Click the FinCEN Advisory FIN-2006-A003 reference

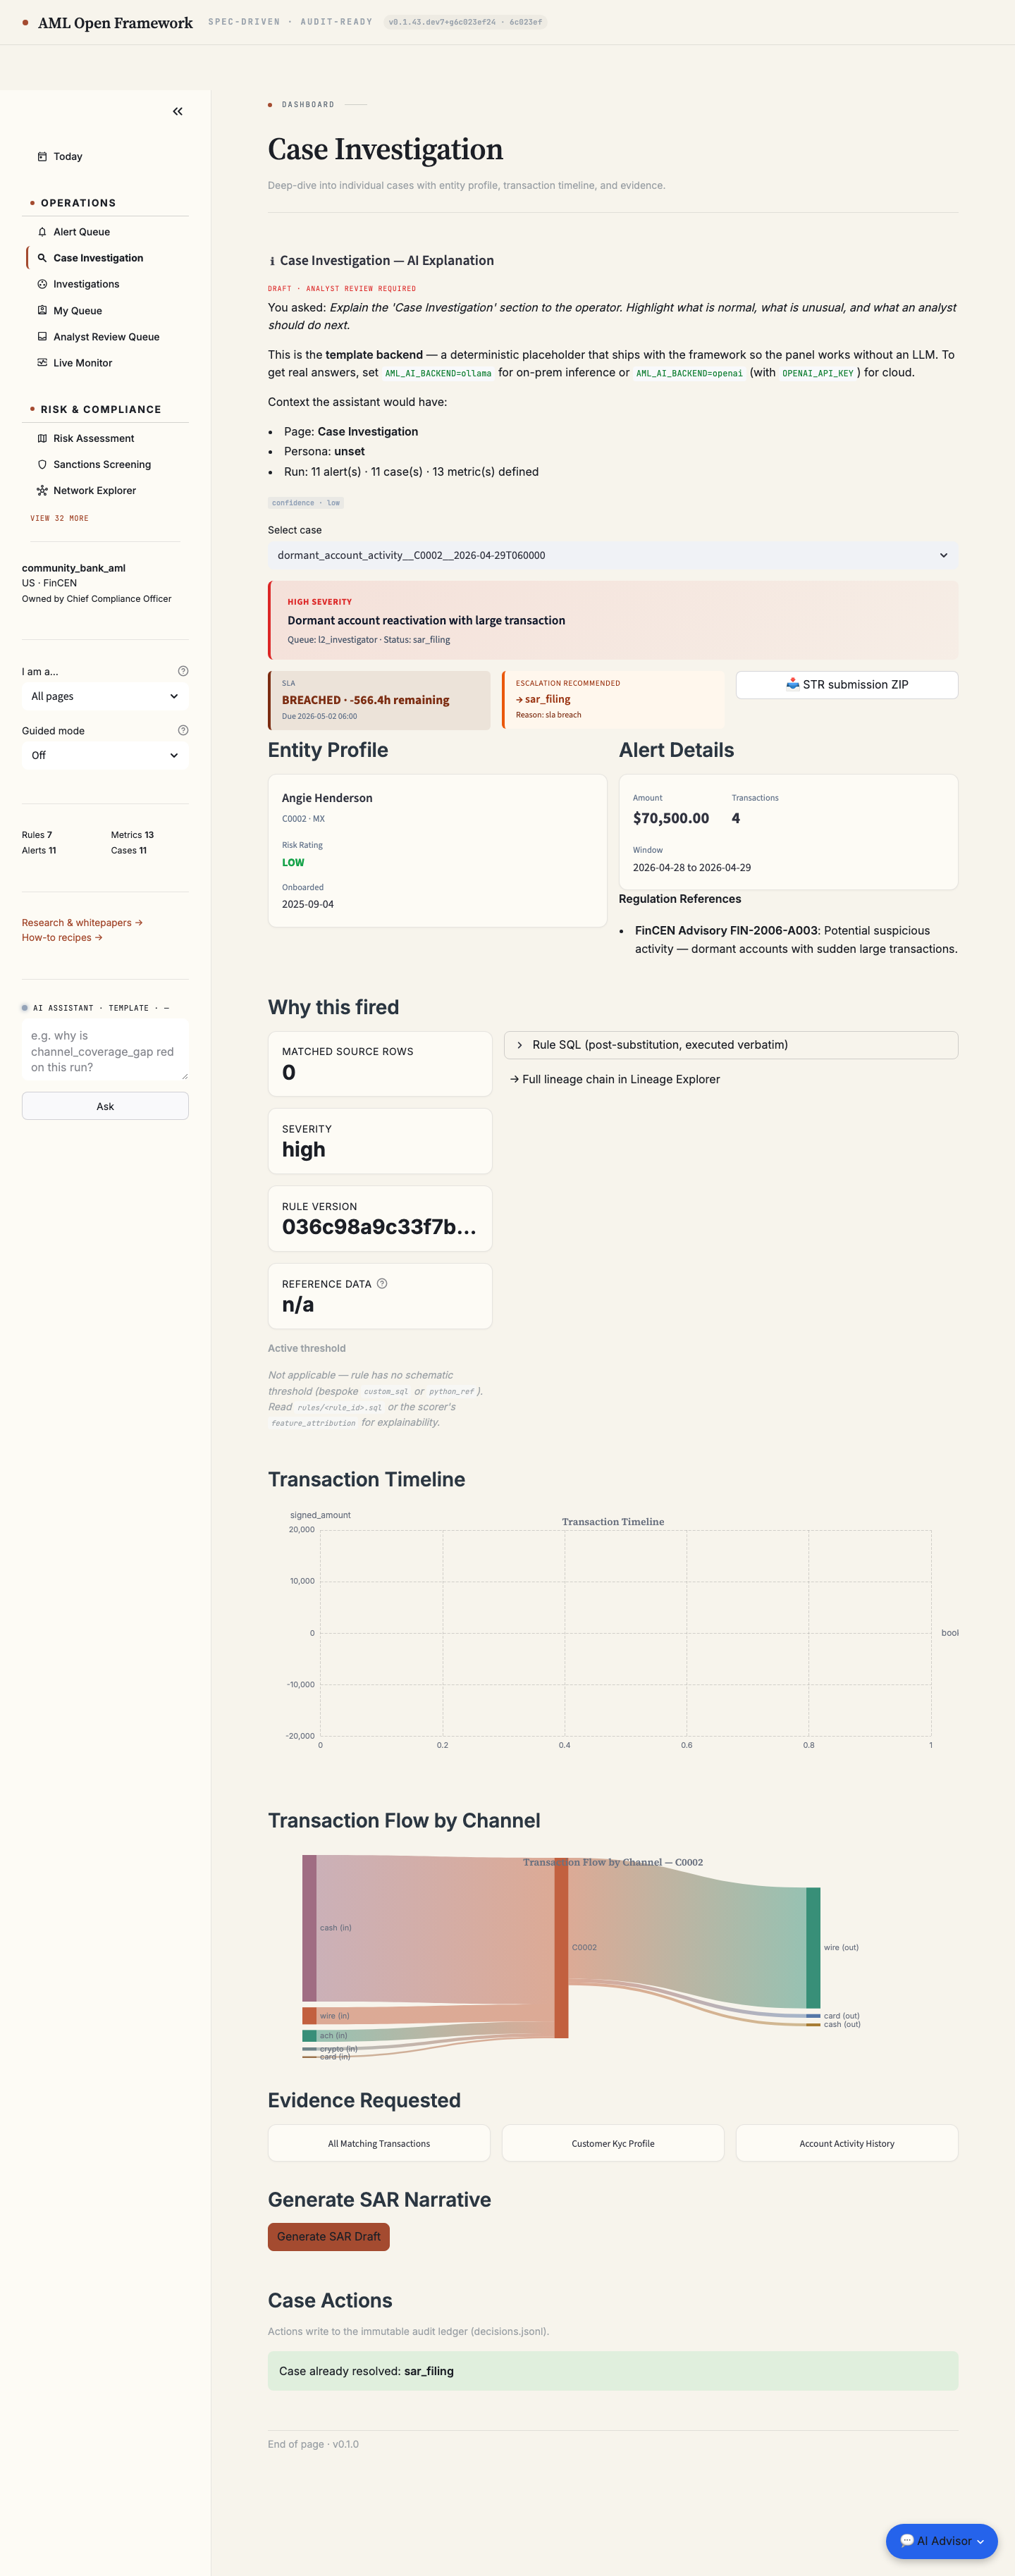pos(727,931)
